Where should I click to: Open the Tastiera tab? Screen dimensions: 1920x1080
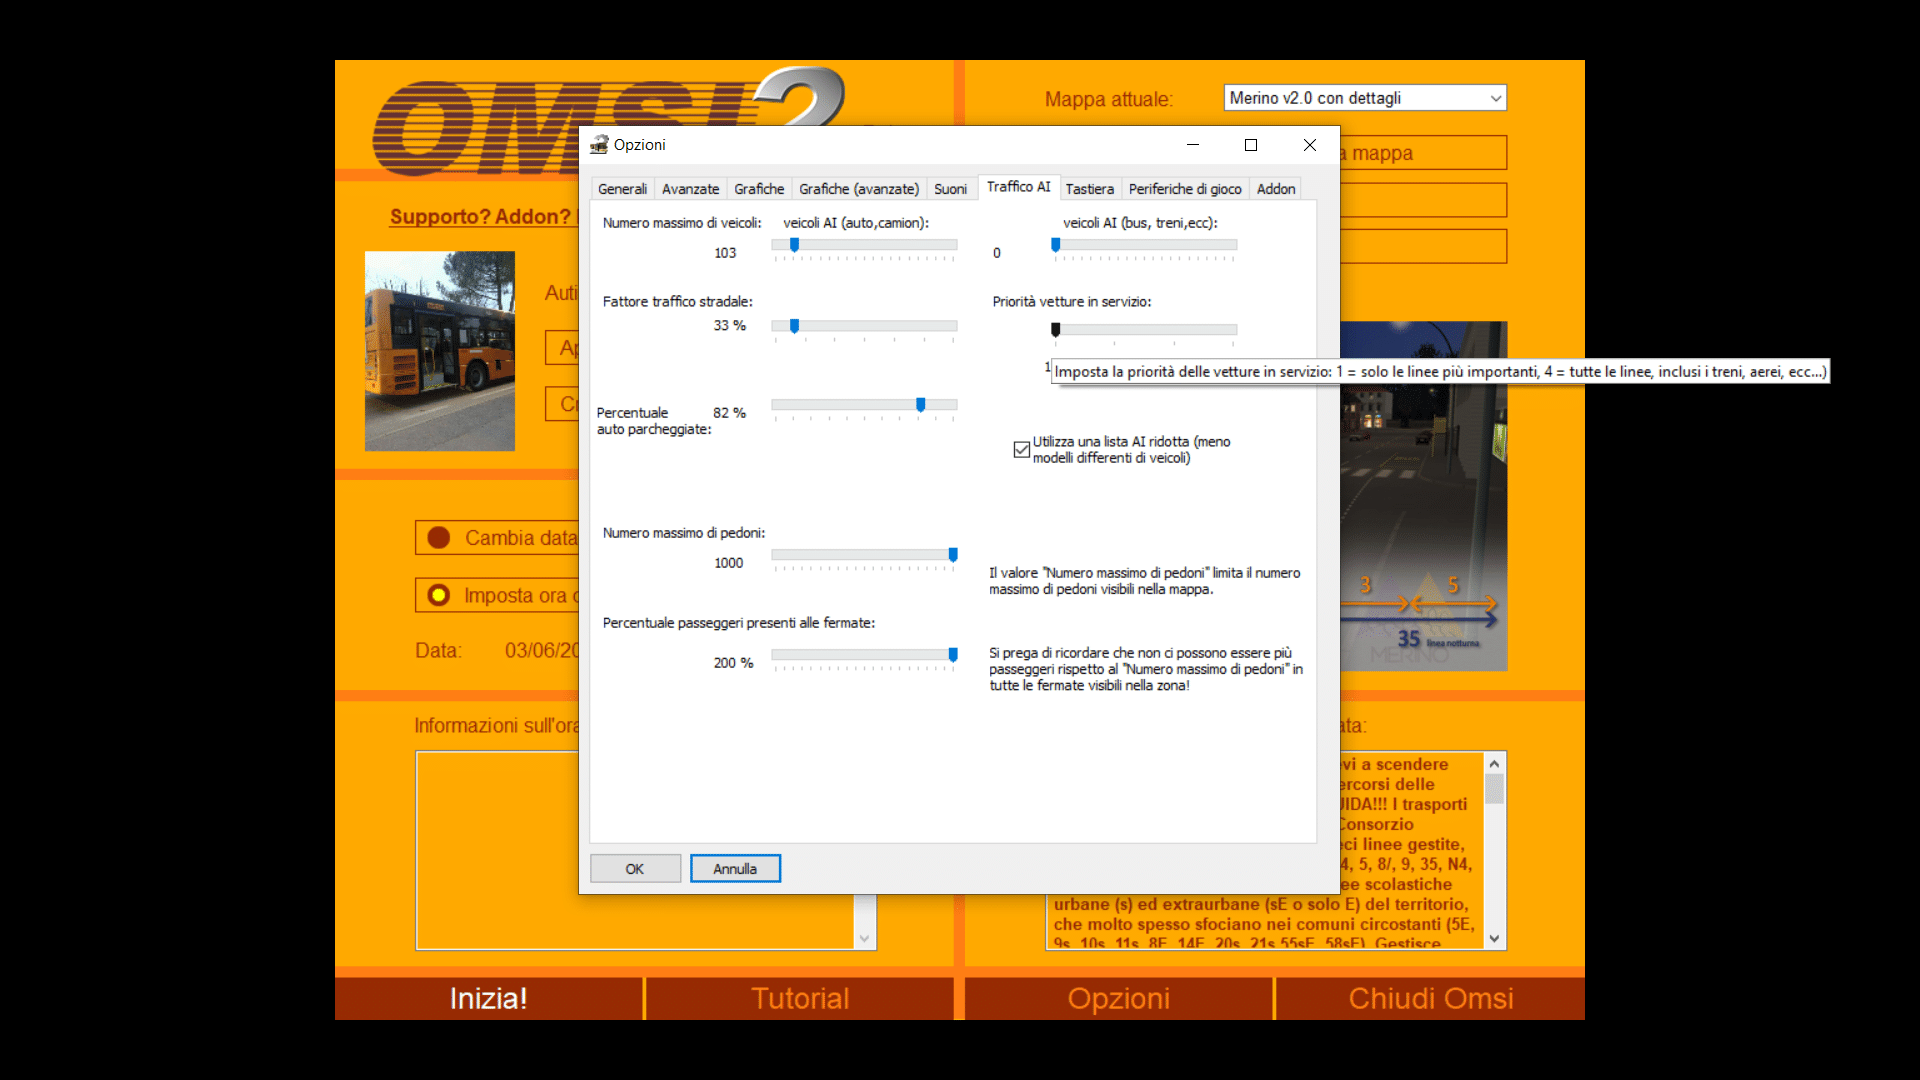tap(1089, 189)
